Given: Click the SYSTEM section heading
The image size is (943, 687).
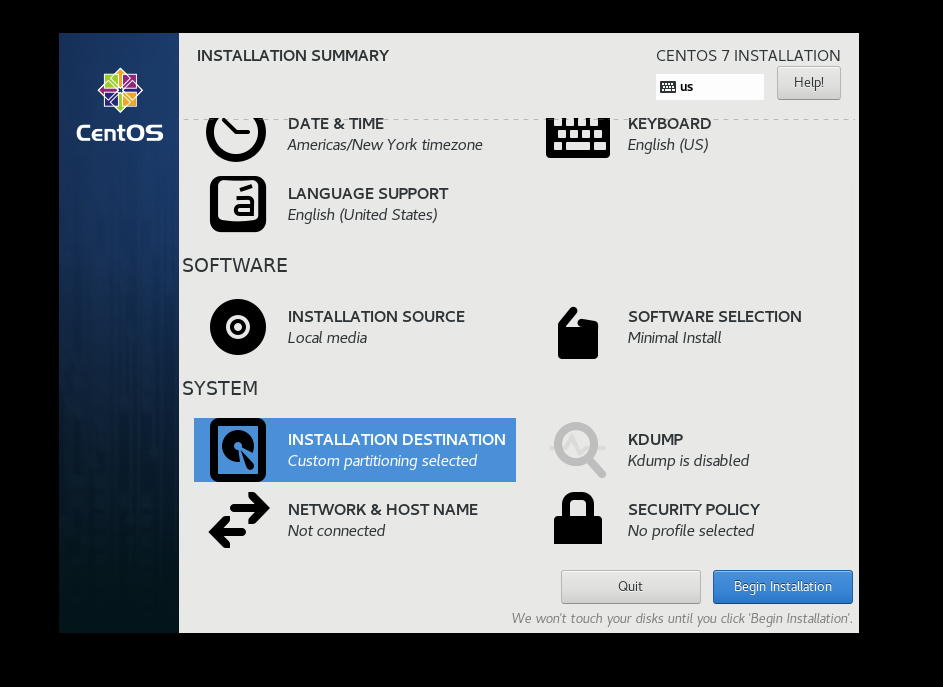Looking at the screenshot, I should 220,389.
